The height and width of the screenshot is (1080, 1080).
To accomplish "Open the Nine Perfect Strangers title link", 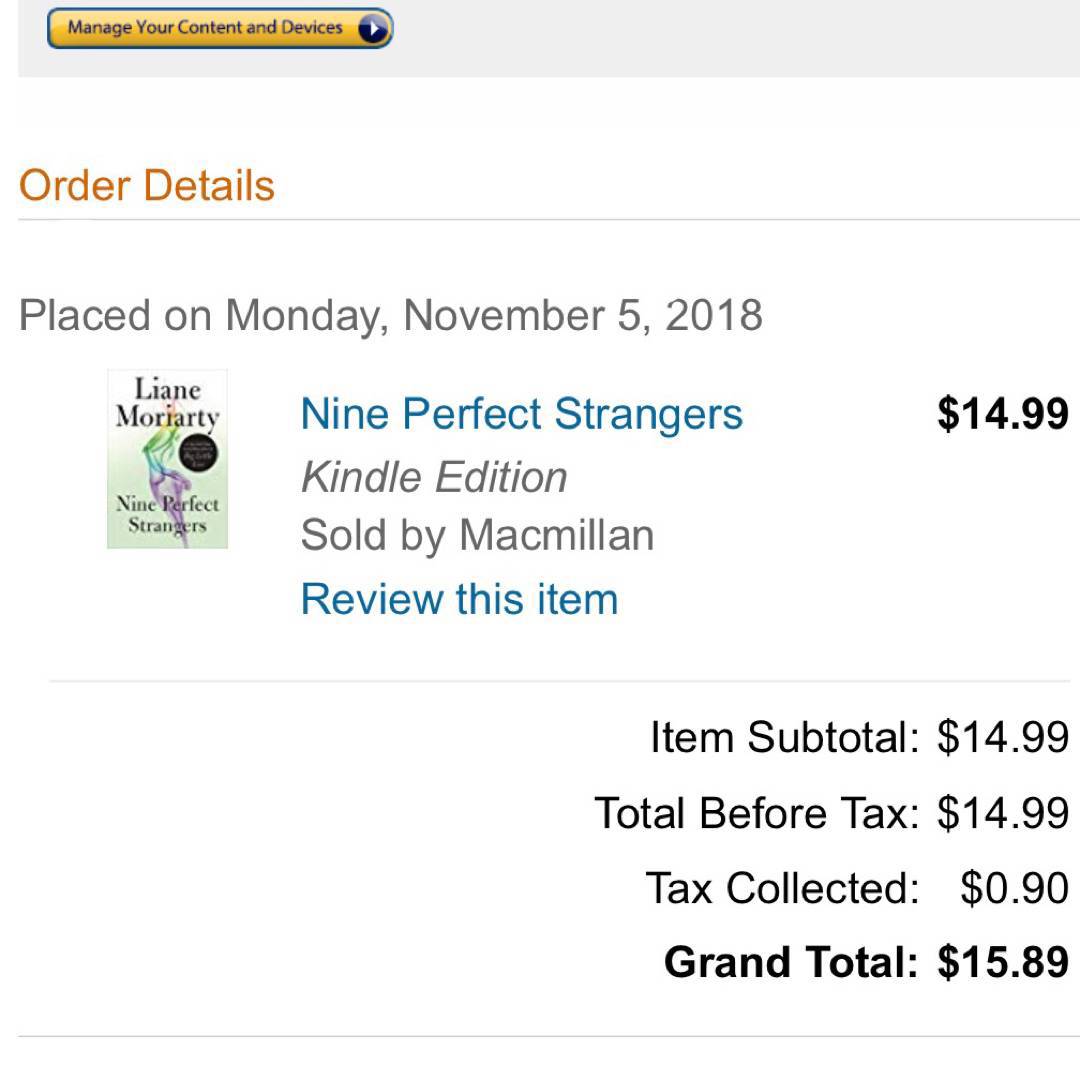I will [521, 414].
